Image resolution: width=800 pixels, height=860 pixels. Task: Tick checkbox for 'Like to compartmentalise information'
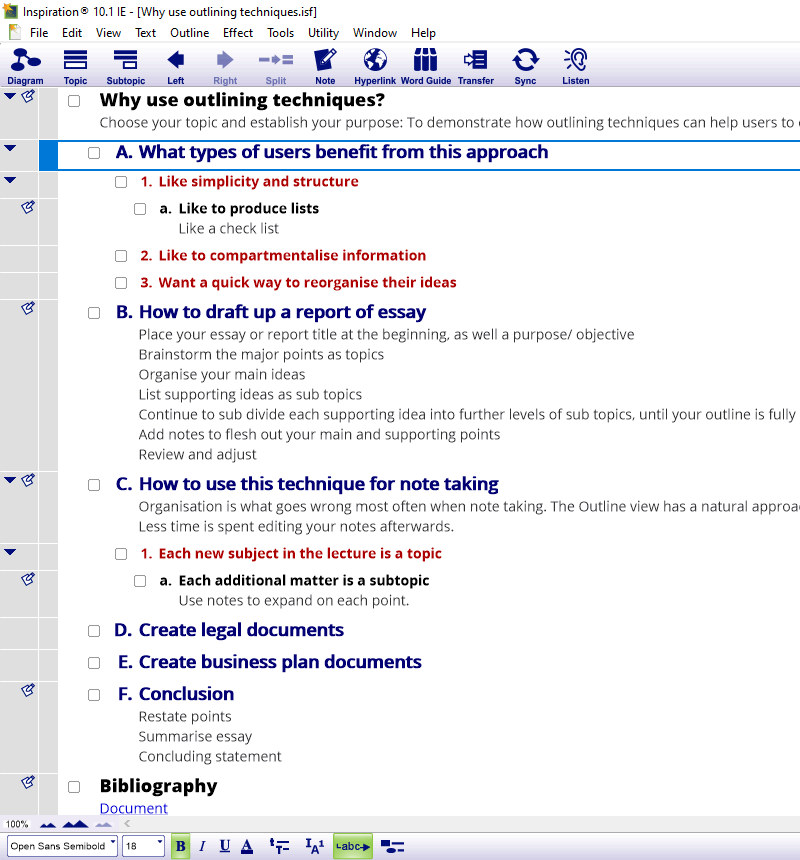click(x=121, y=256)
